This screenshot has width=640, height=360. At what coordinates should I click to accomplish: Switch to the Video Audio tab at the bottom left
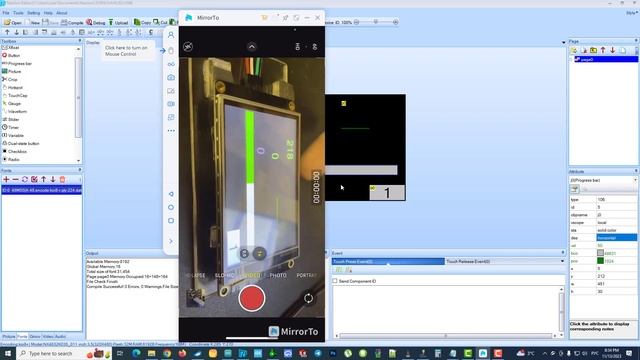(x=54, y=337)
